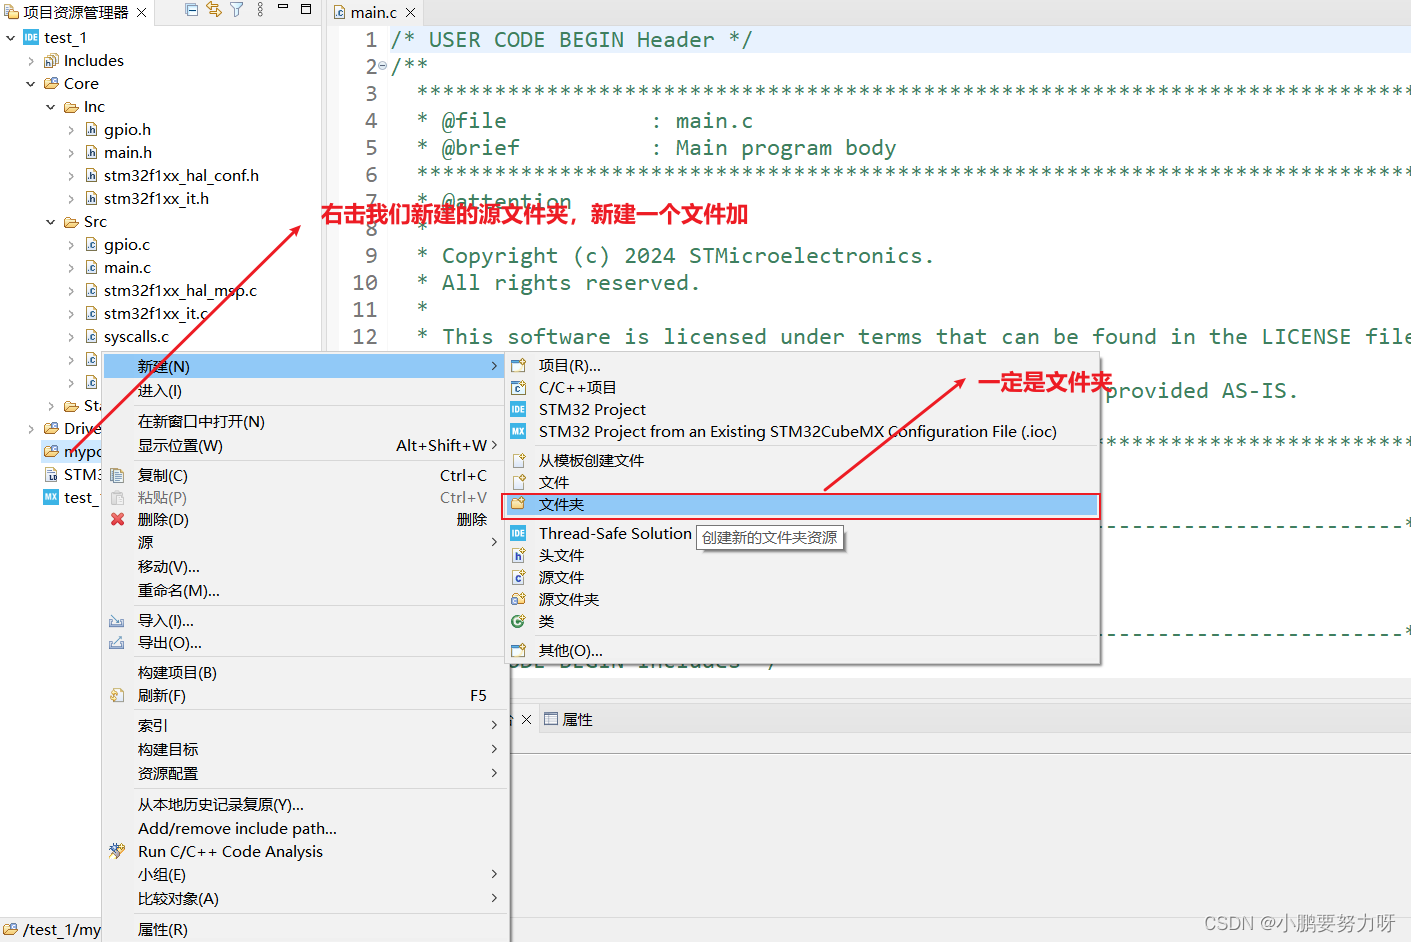Click 项目(R)... new project icon
1411x942 pixels.
click(518, 365)
